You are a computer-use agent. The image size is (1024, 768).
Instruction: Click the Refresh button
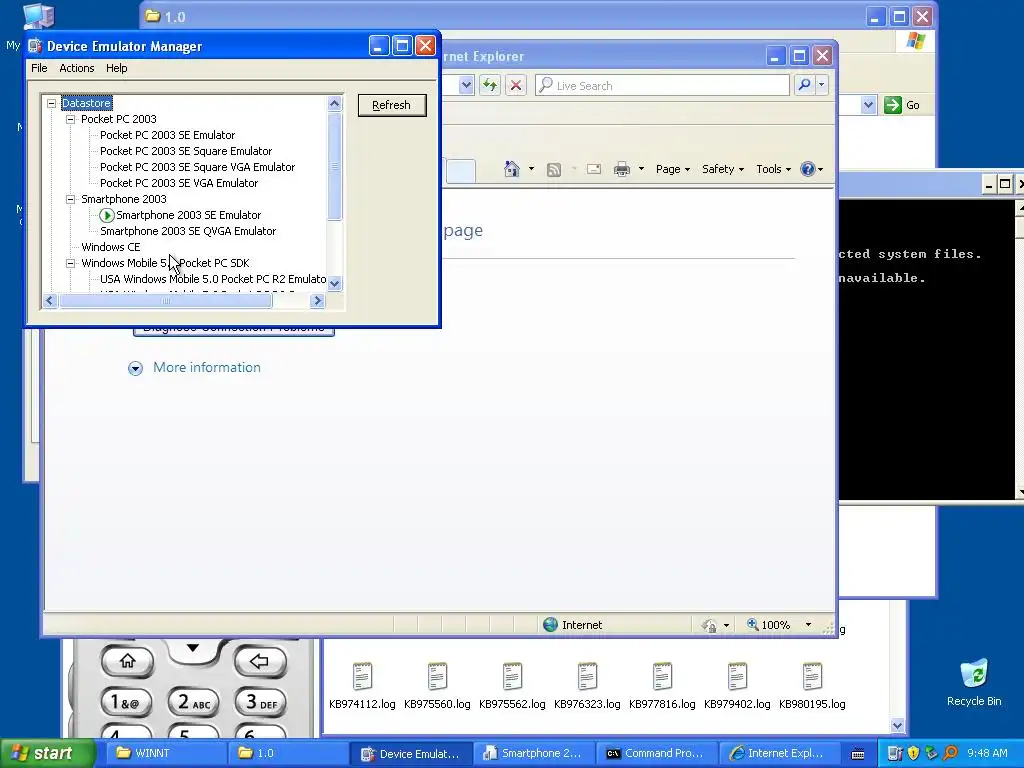(391, 105)
